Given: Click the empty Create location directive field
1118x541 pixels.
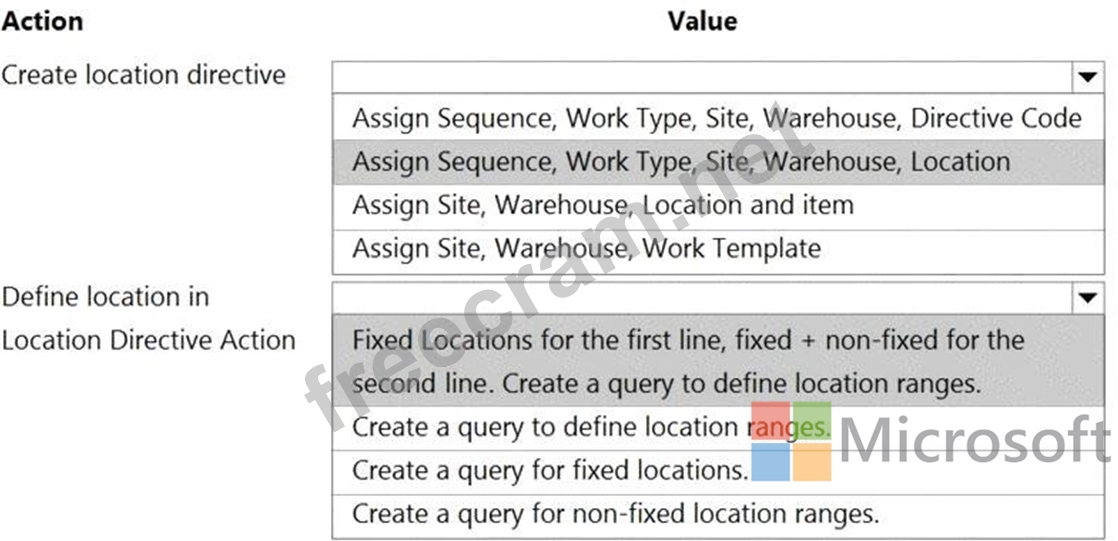Looking at the screenshot, I should point(700,76).
